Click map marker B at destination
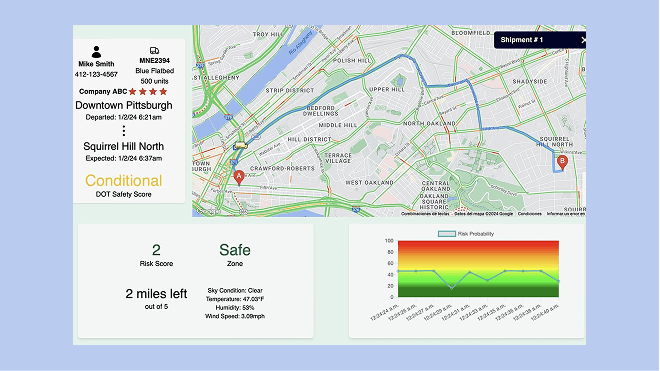This screenshot has height=371, width=660. point(562,162)
